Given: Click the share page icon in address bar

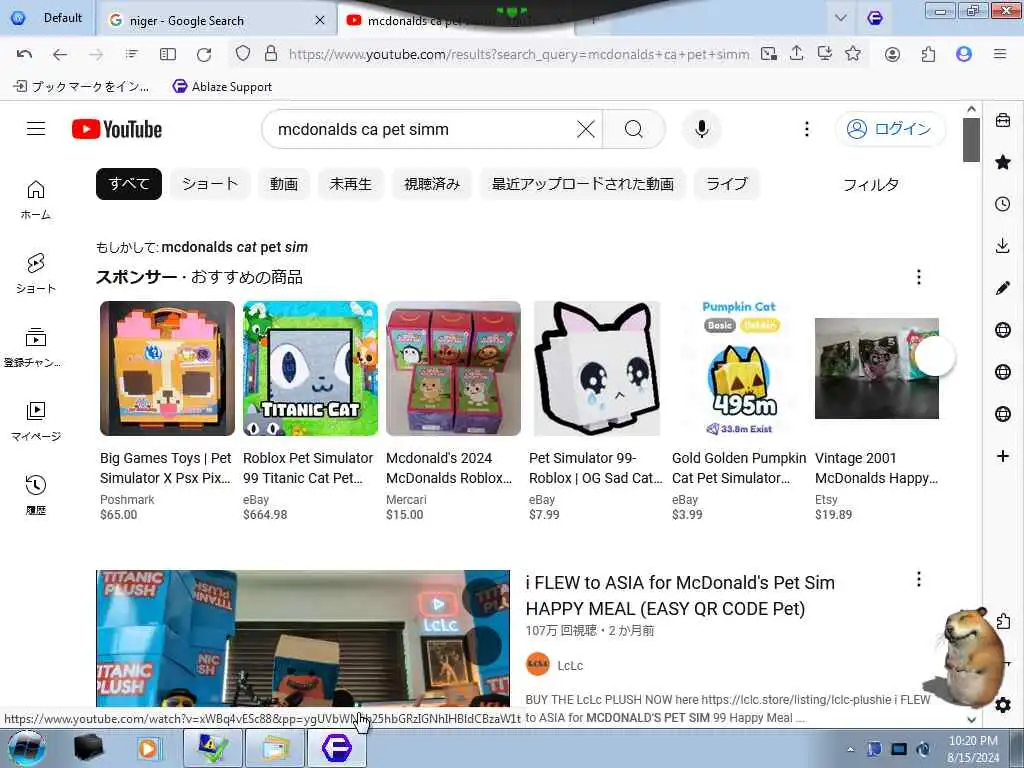Looking at the screenshot, I should tap(796, 54).
